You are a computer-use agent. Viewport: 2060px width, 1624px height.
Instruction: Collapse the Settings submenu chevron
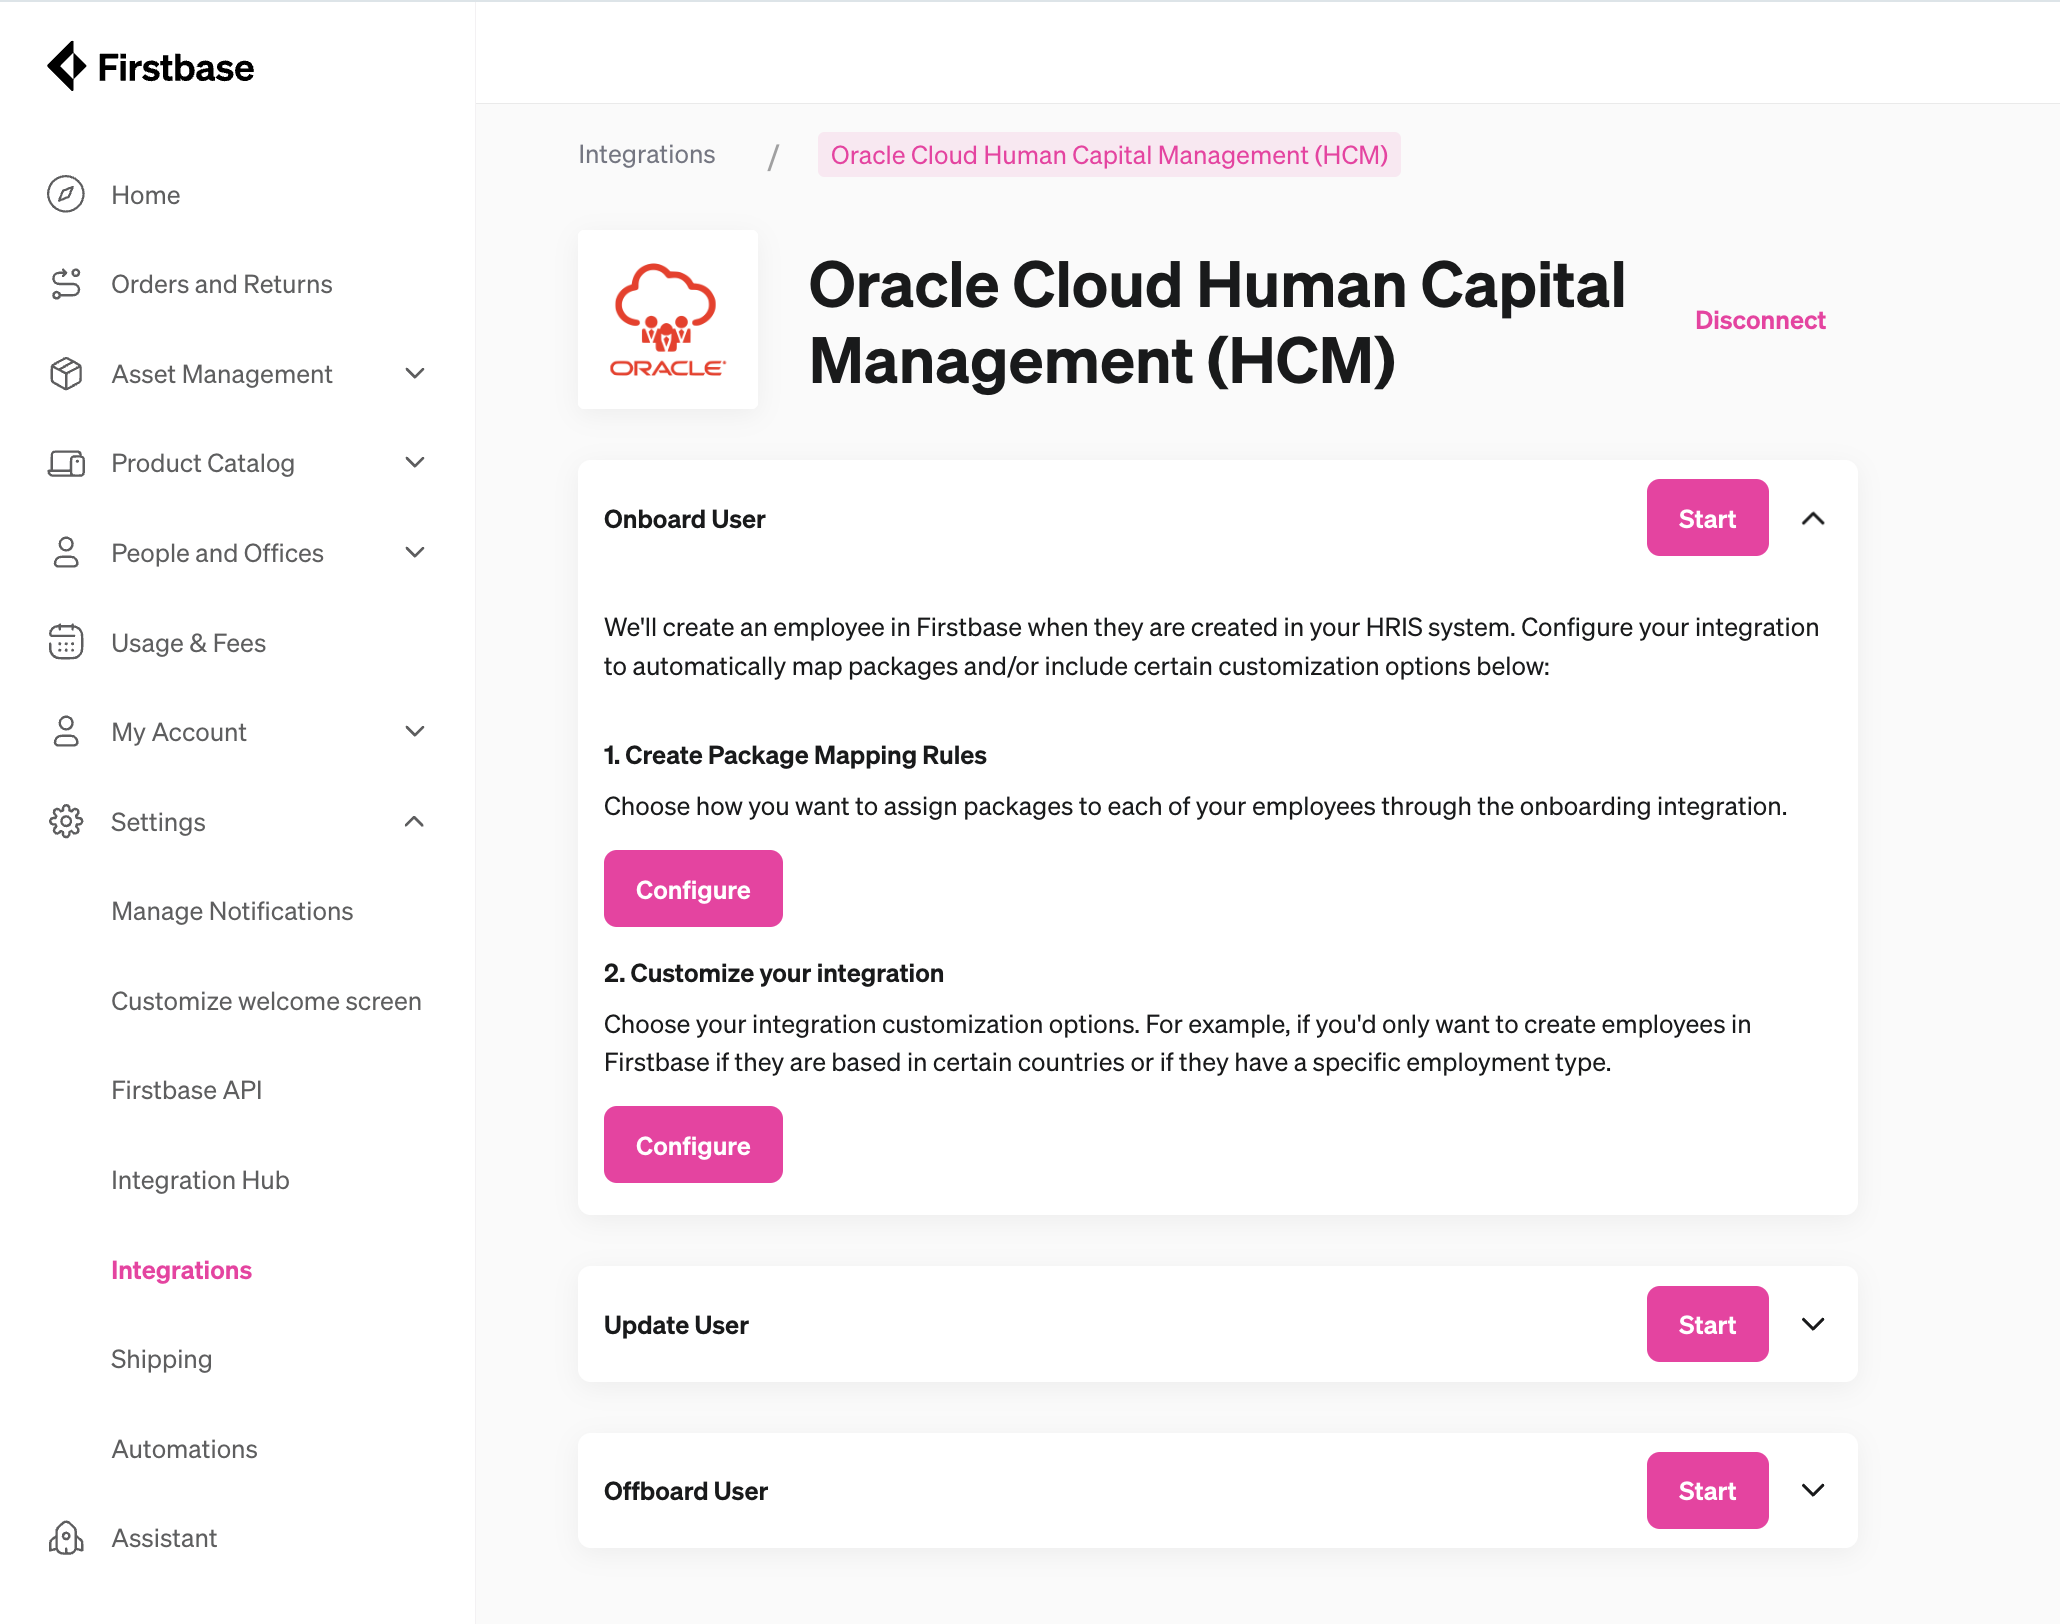click(415, 821)
